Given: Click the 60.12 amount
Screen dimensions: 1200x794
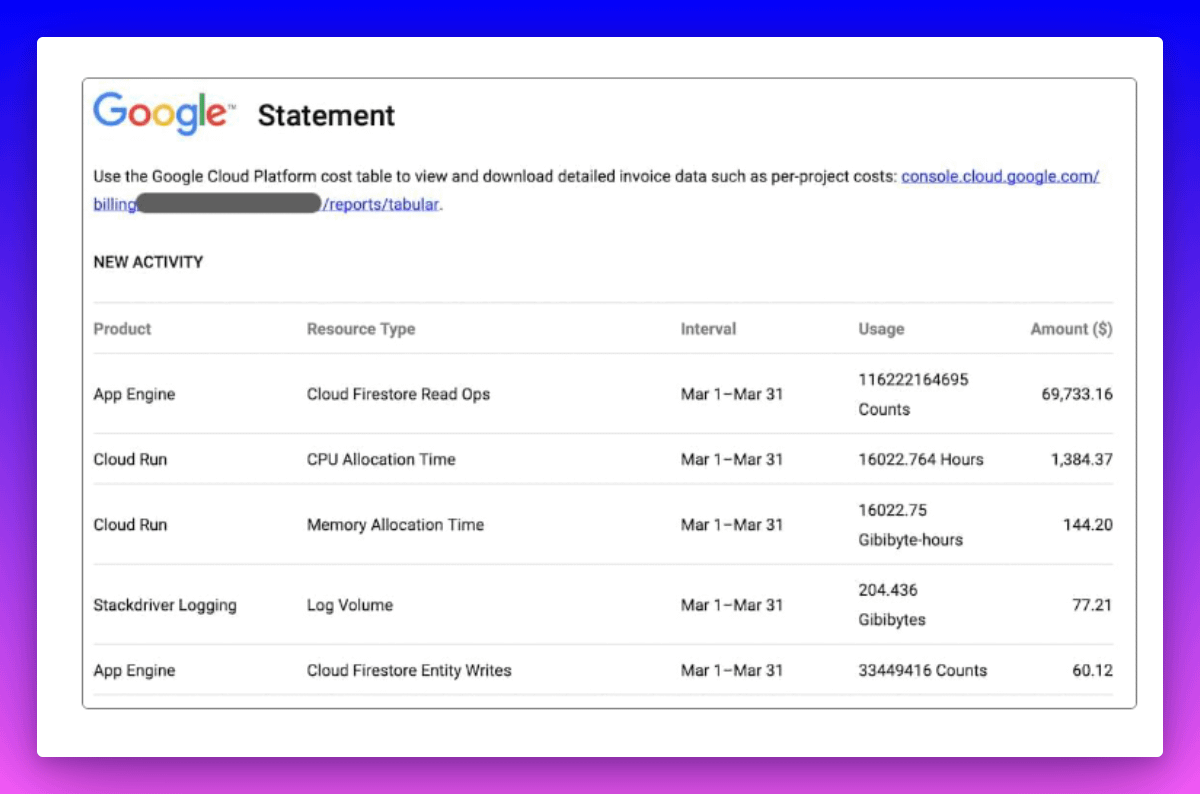Looking at the screenshot, I should [1093, 671].
